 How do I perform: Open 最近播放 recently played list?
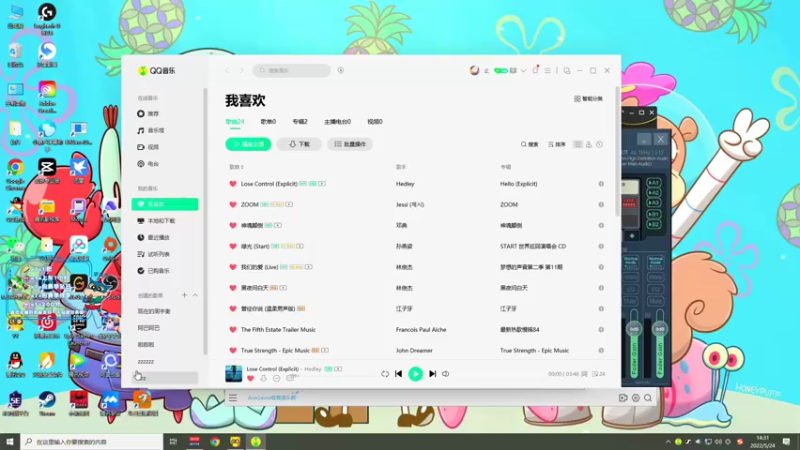tap(153, 237)
